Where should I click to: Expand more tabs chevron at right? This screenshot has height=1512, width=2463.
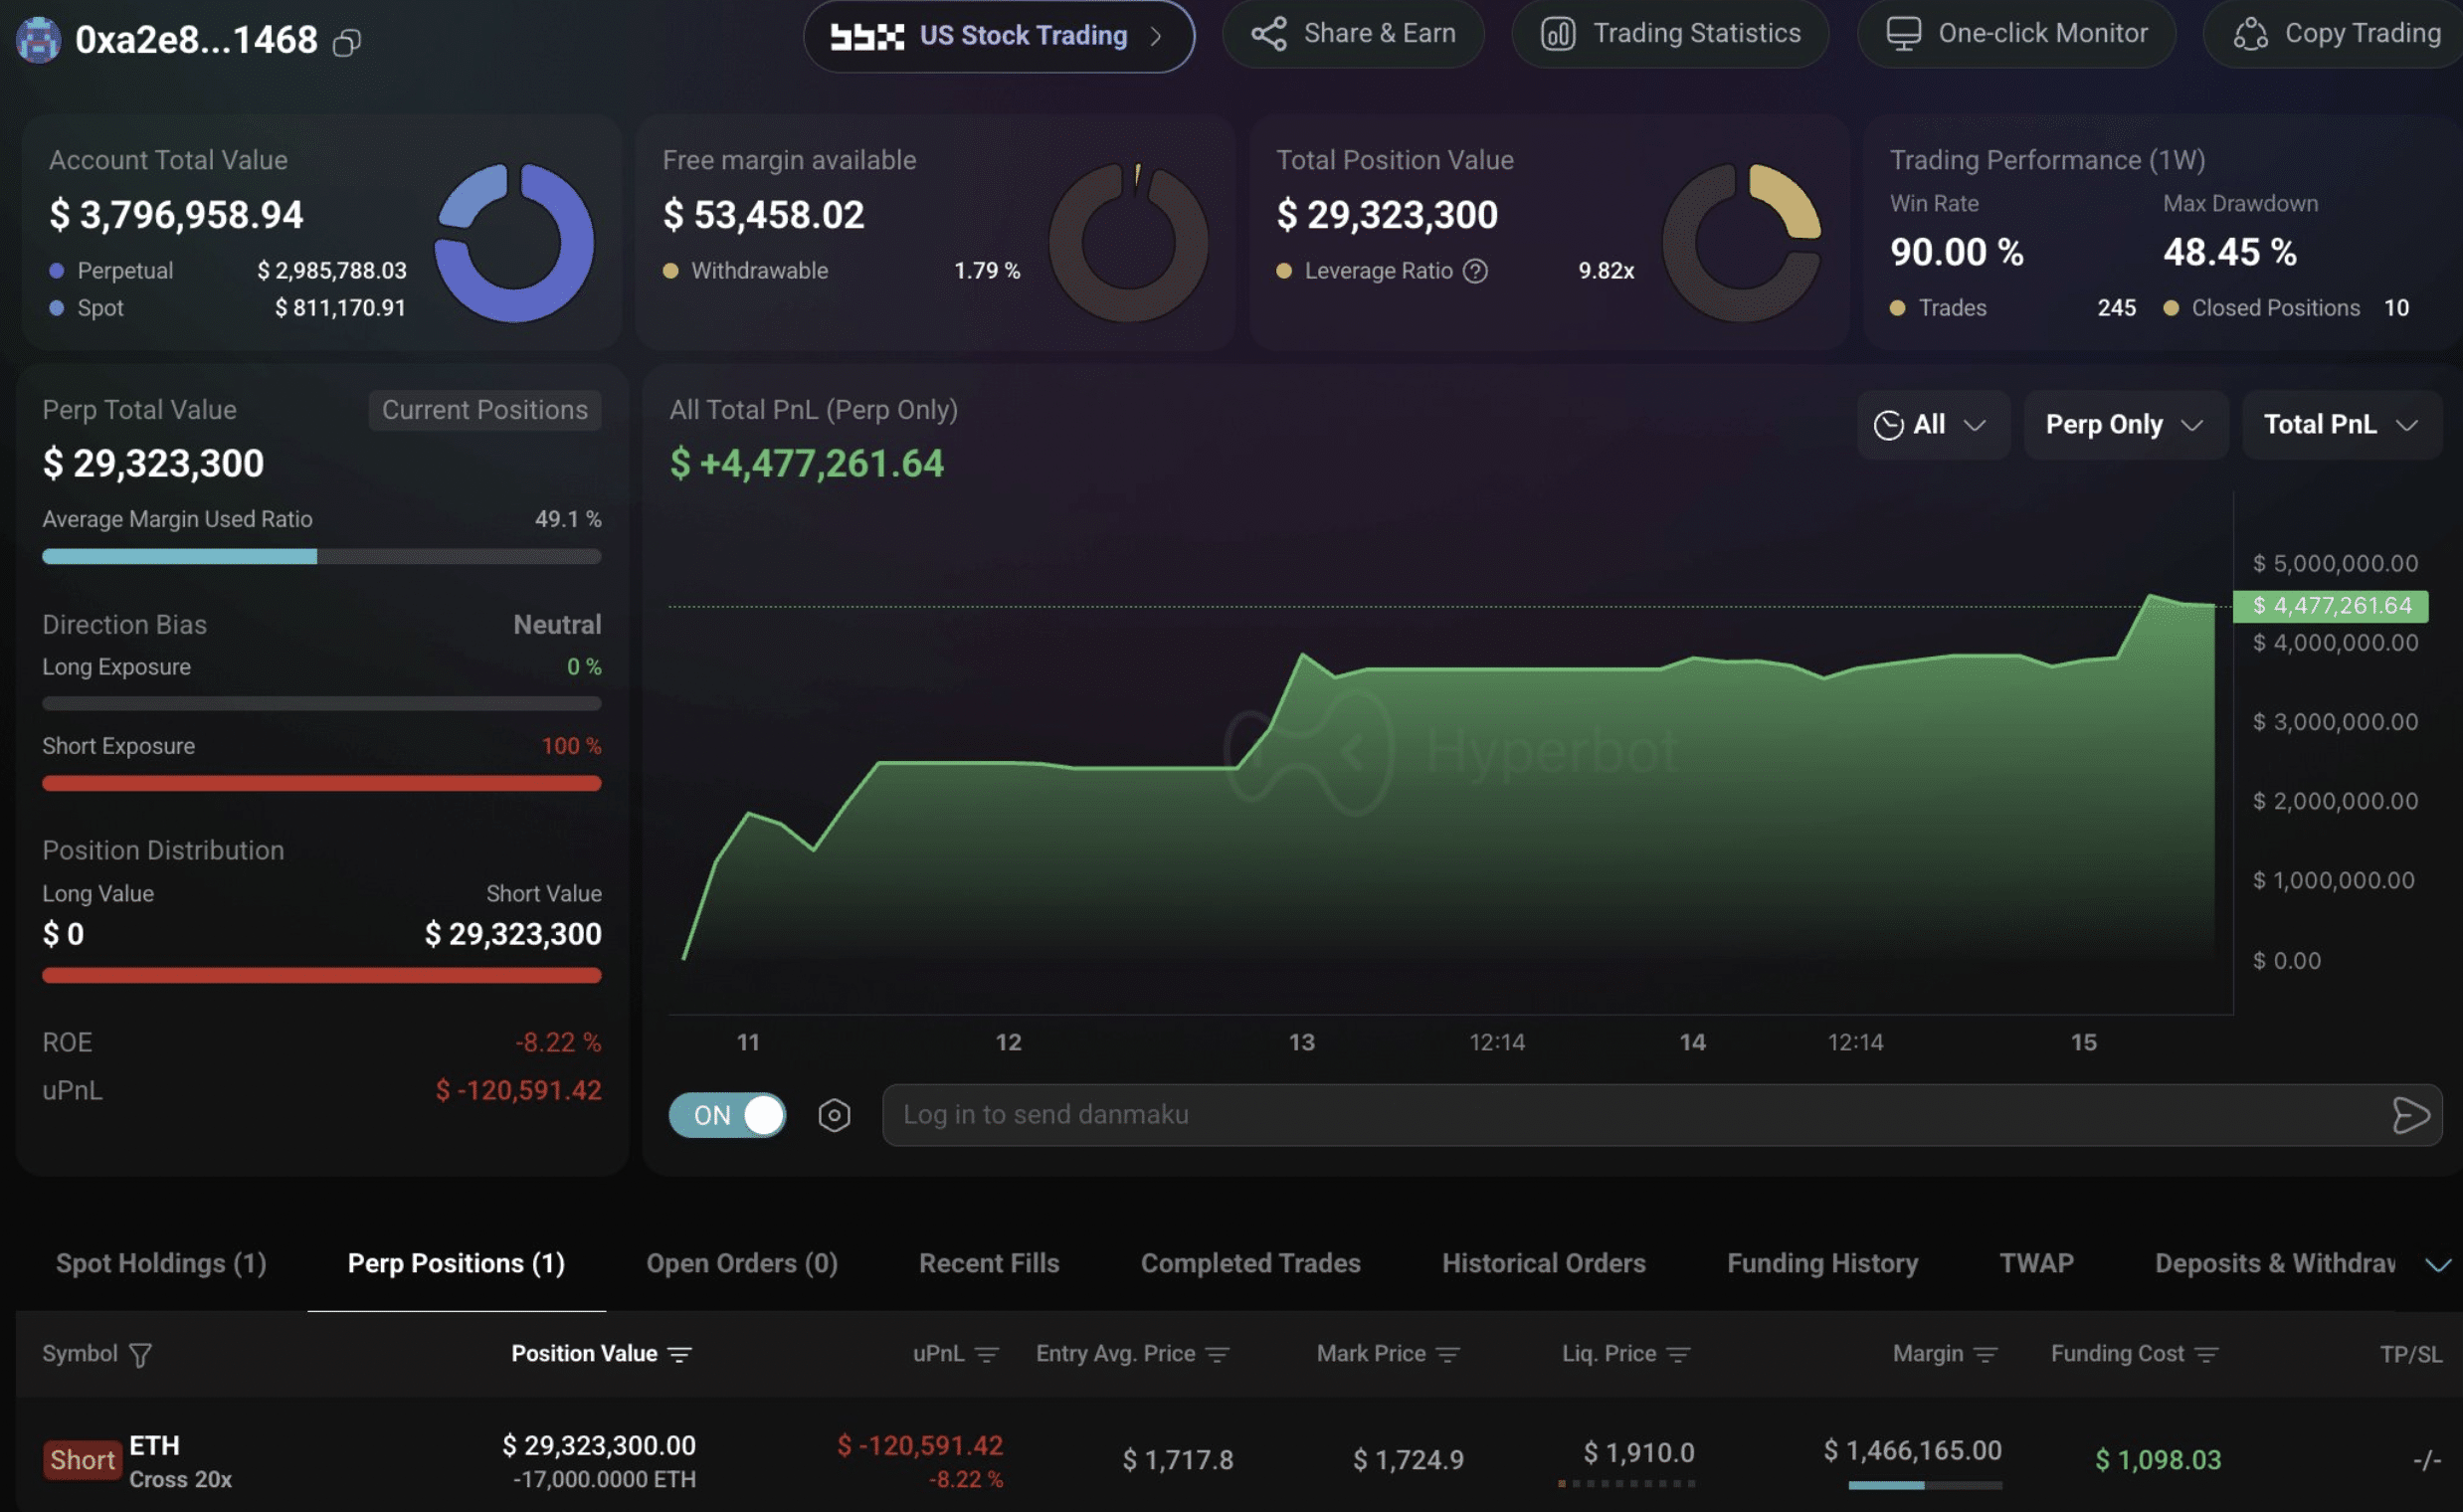2438,1266
